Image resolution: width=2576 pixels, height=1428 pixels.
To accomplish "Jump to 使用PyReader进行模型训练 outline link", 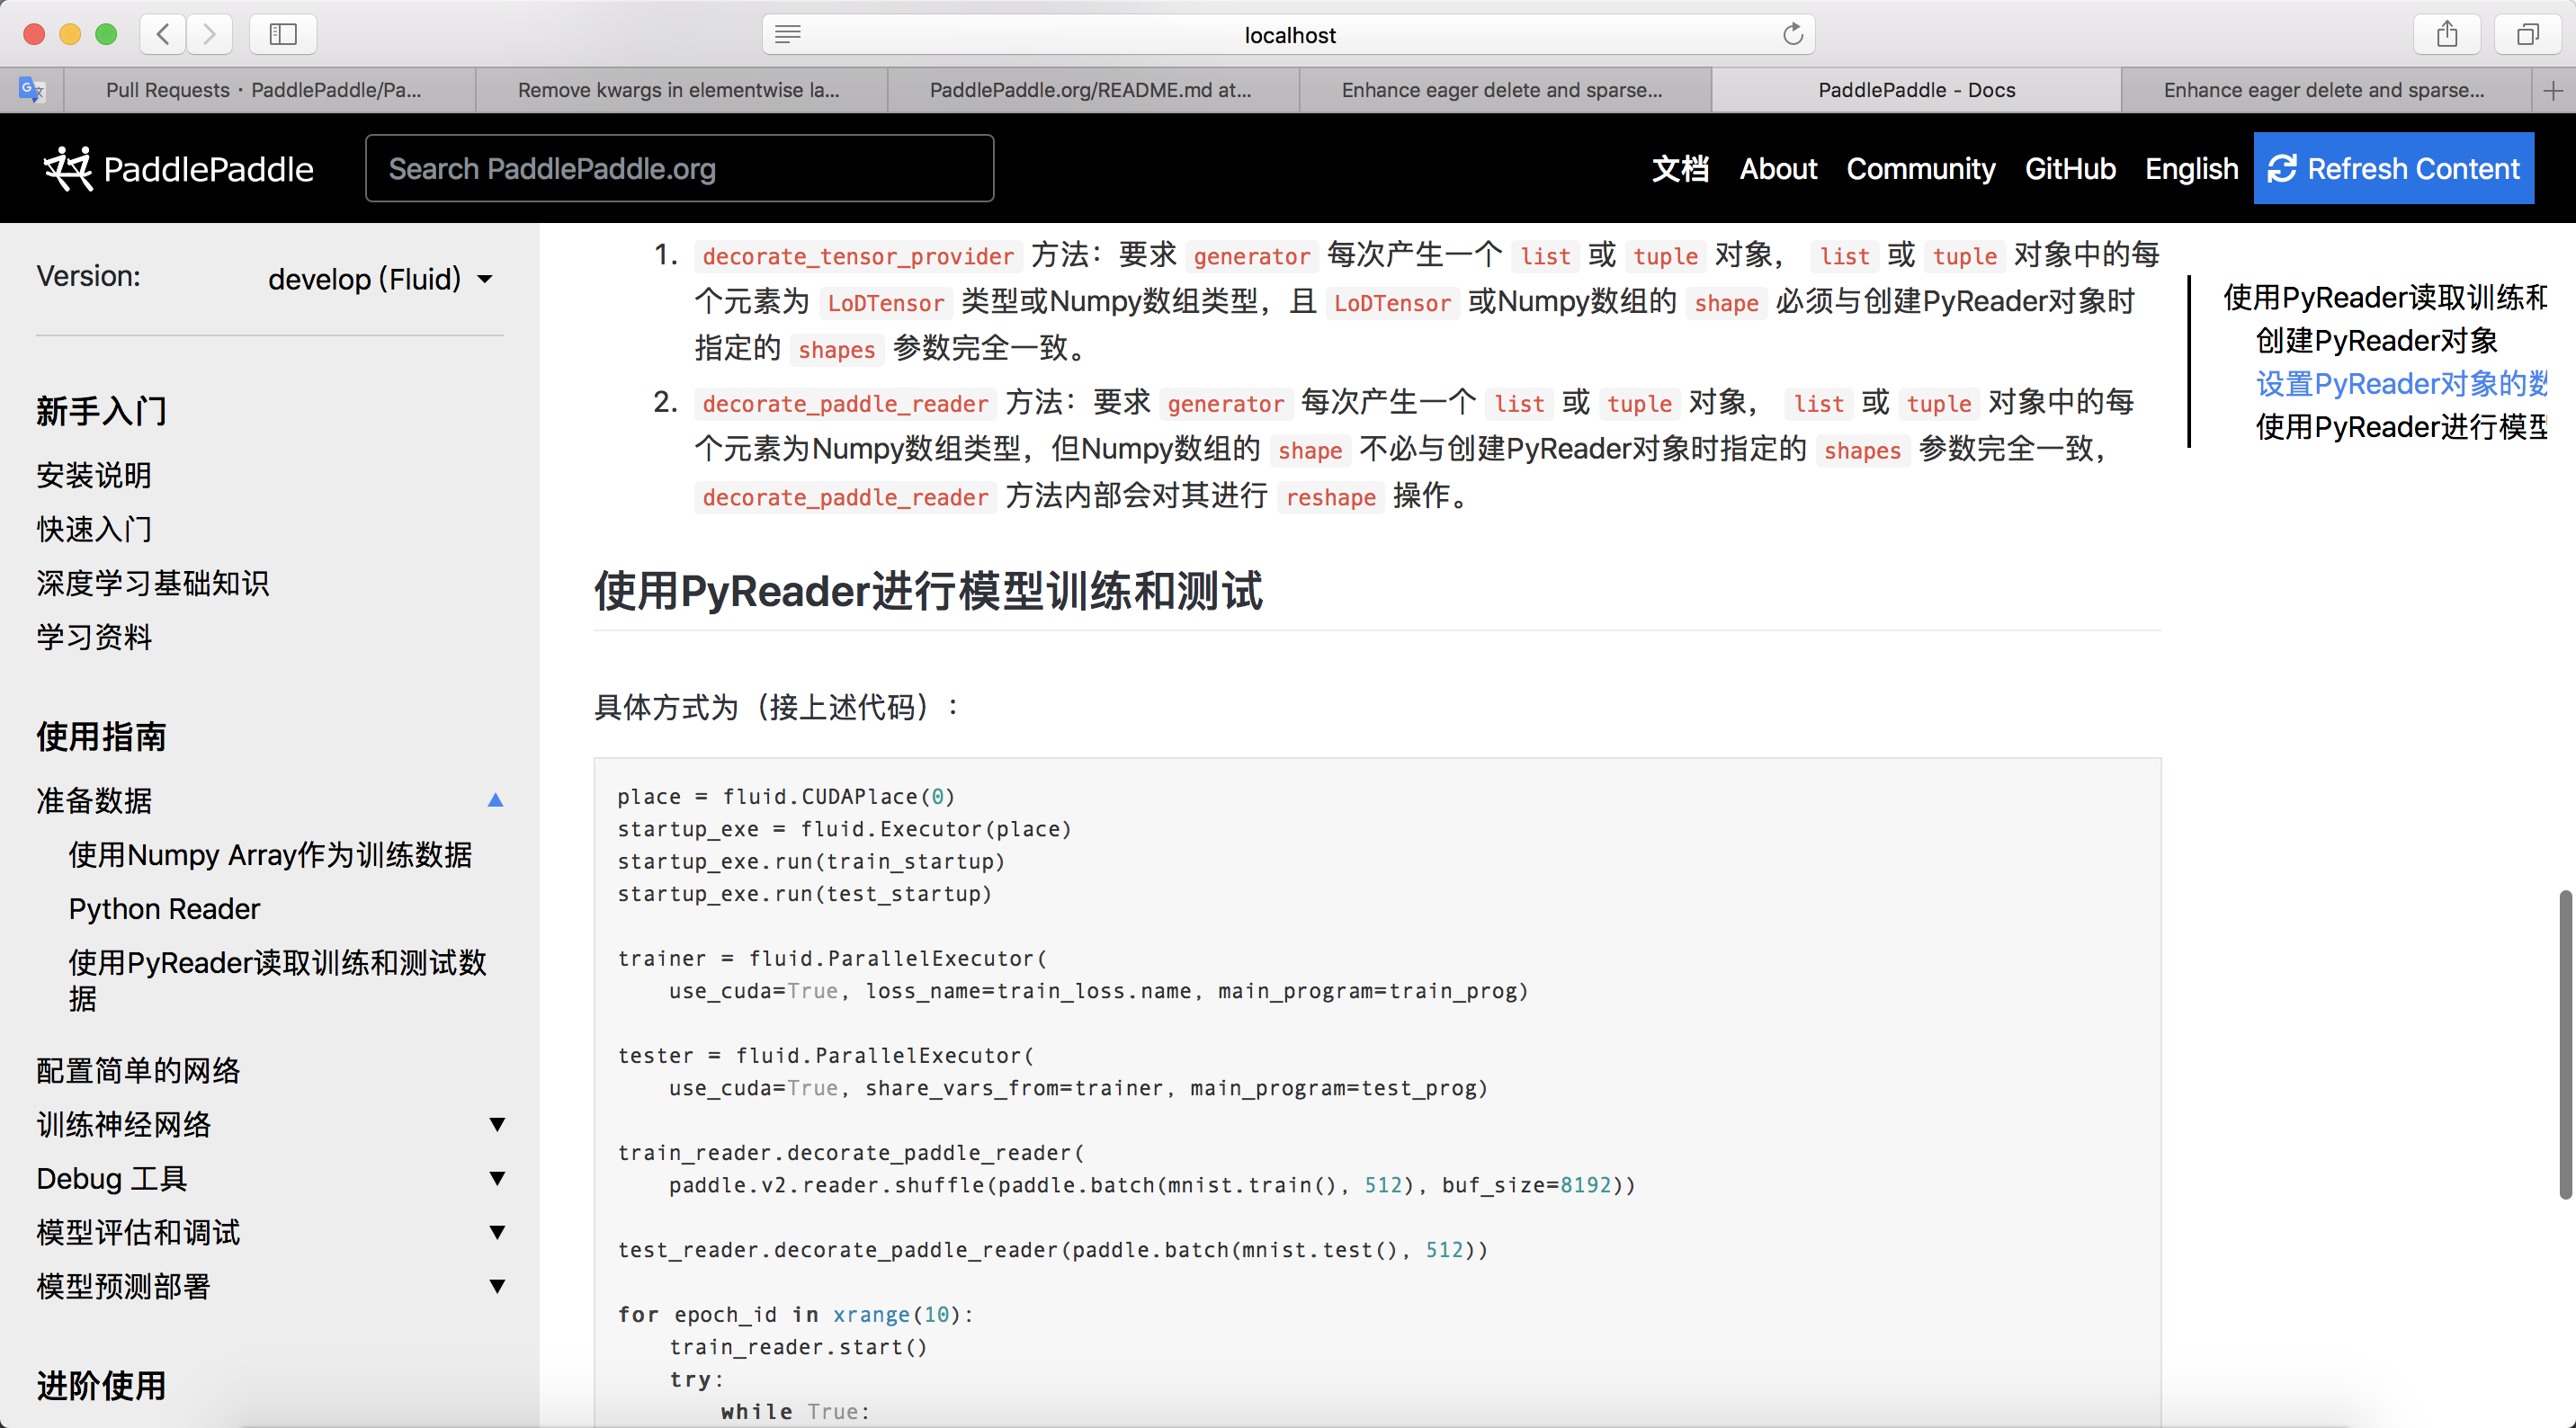I will pos(2401,427).
